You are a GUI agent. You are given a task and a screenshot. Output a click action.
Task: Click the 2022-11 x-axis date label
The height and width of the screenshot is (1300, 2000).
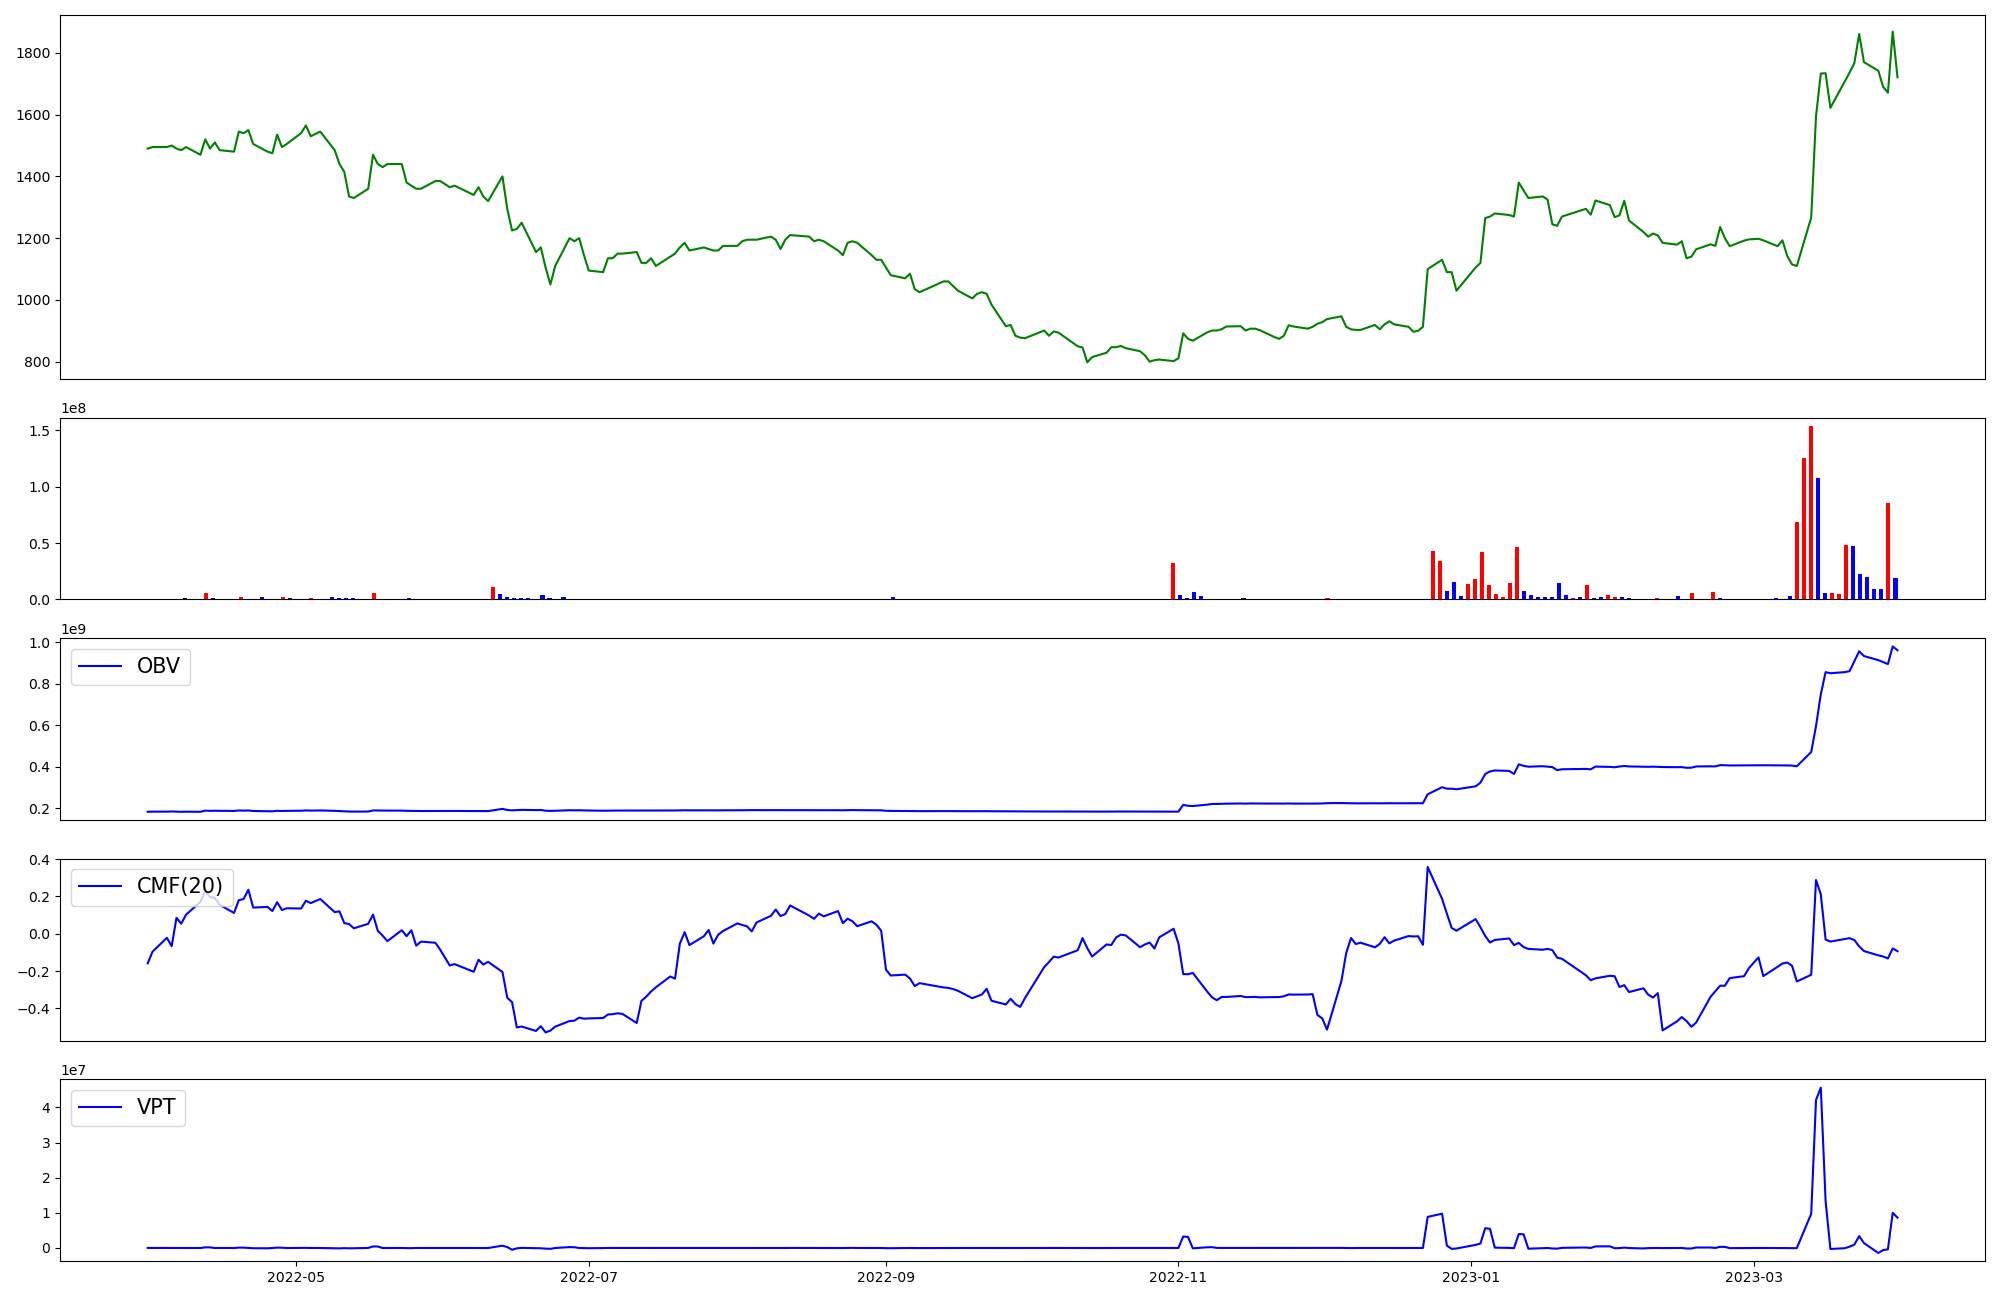pyautogui.click(x=1179, y=1277)
